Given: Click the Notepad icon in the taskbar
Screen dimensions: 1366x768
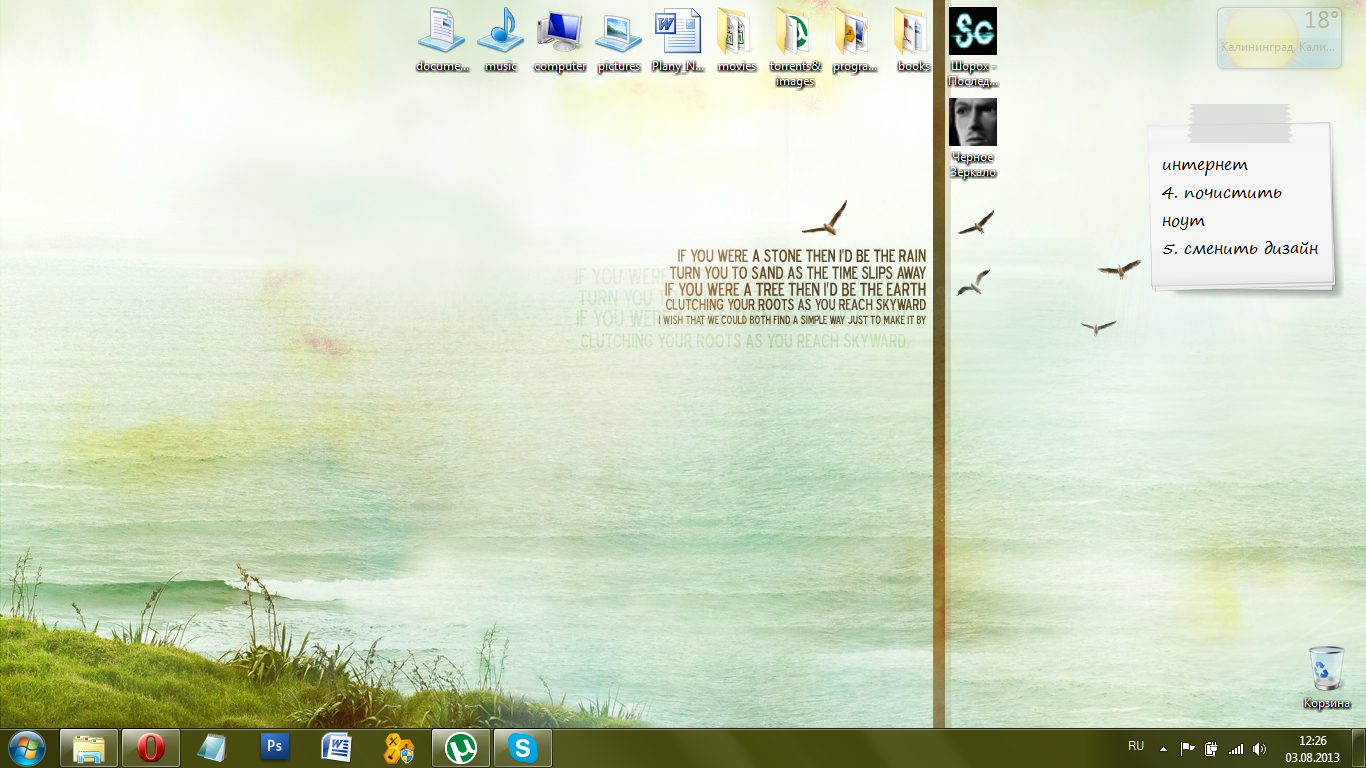Looking at the screenshot, I should [x=212, y=748].
